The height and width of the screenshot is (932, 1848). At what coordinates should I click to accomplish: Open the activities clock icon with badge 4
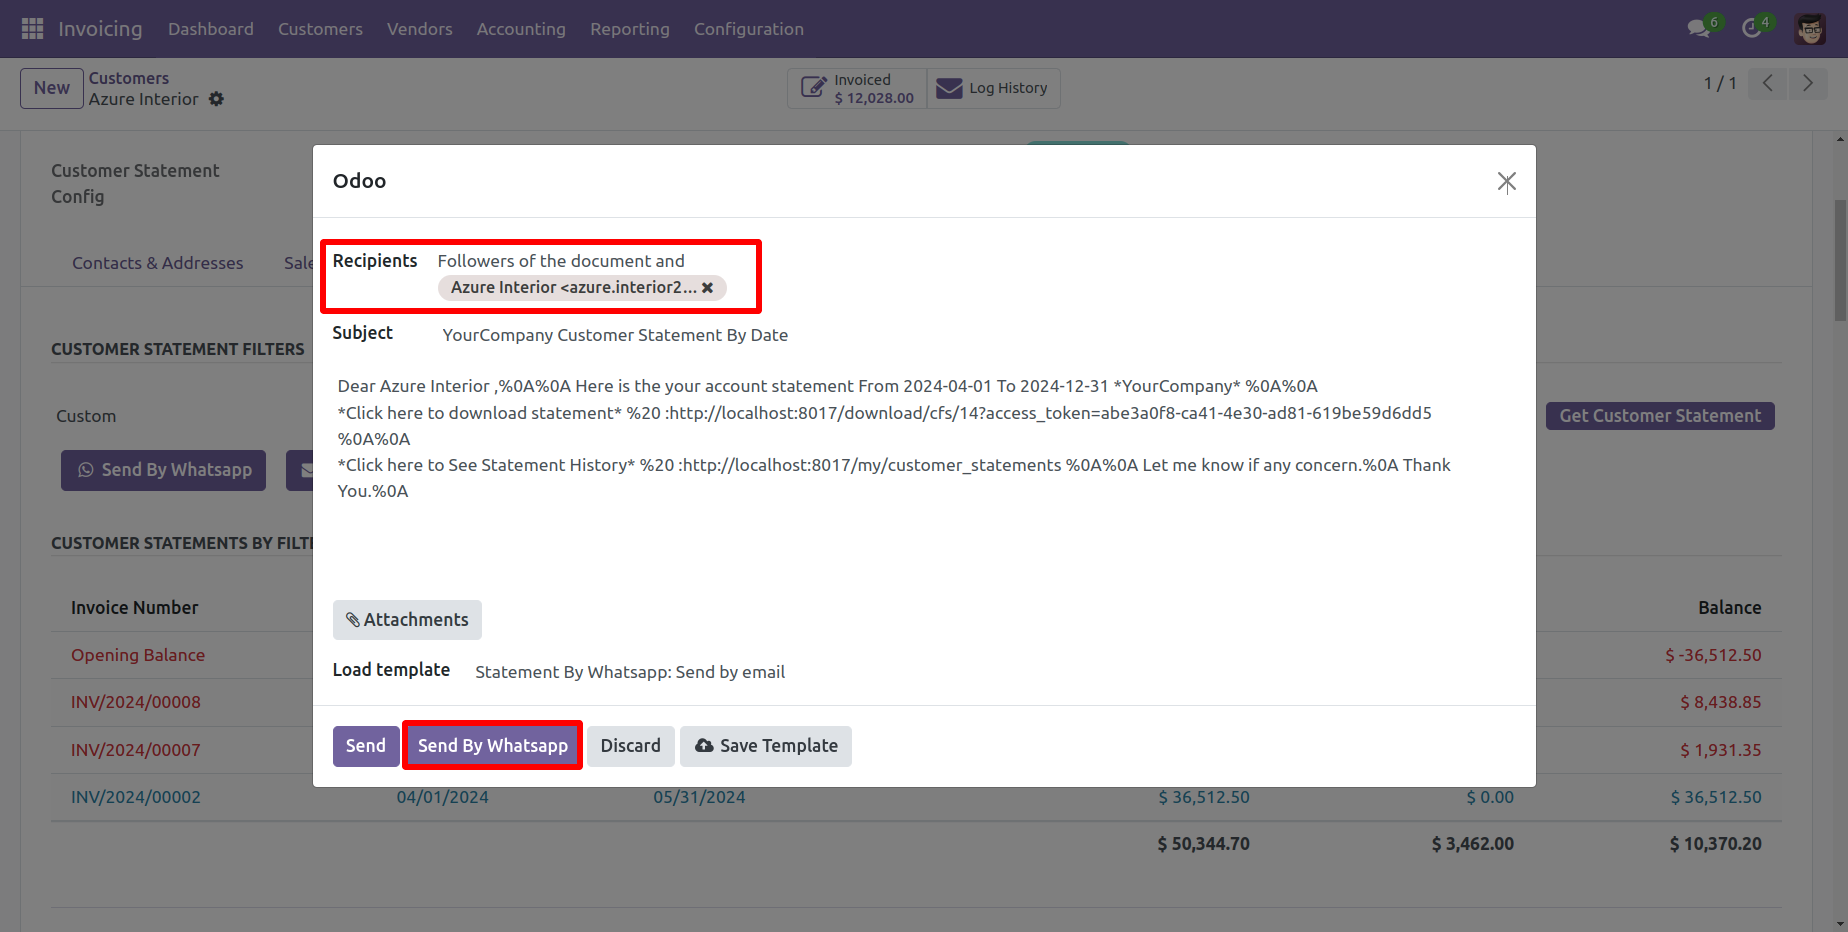(1753, 28)
